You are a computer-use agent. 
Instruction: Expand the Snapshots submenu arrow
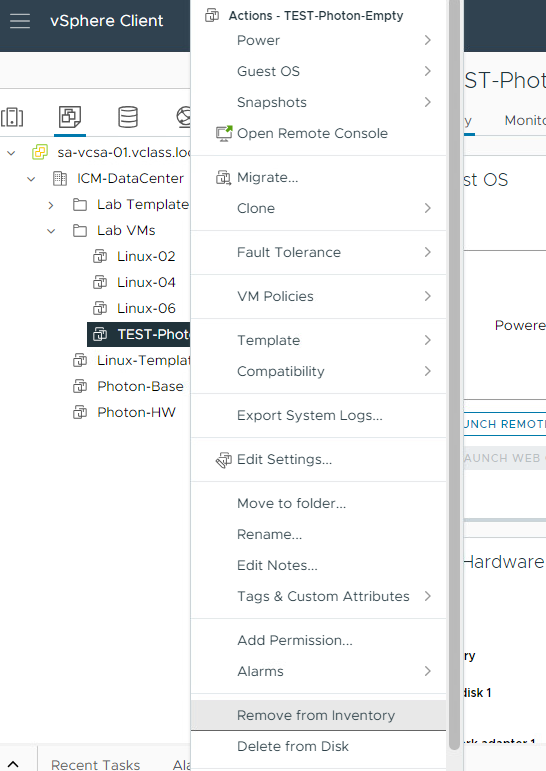pyautogui.click(x=427, y=102)
